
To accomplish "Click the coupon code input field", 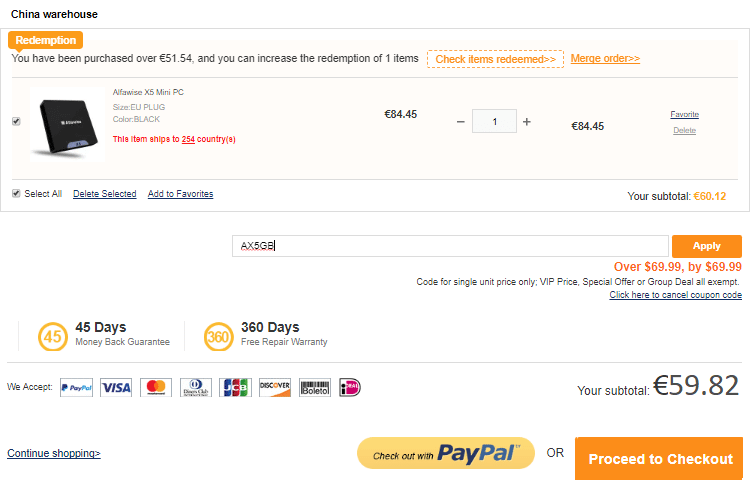I will pyautogui.click(x=450, y=246).
